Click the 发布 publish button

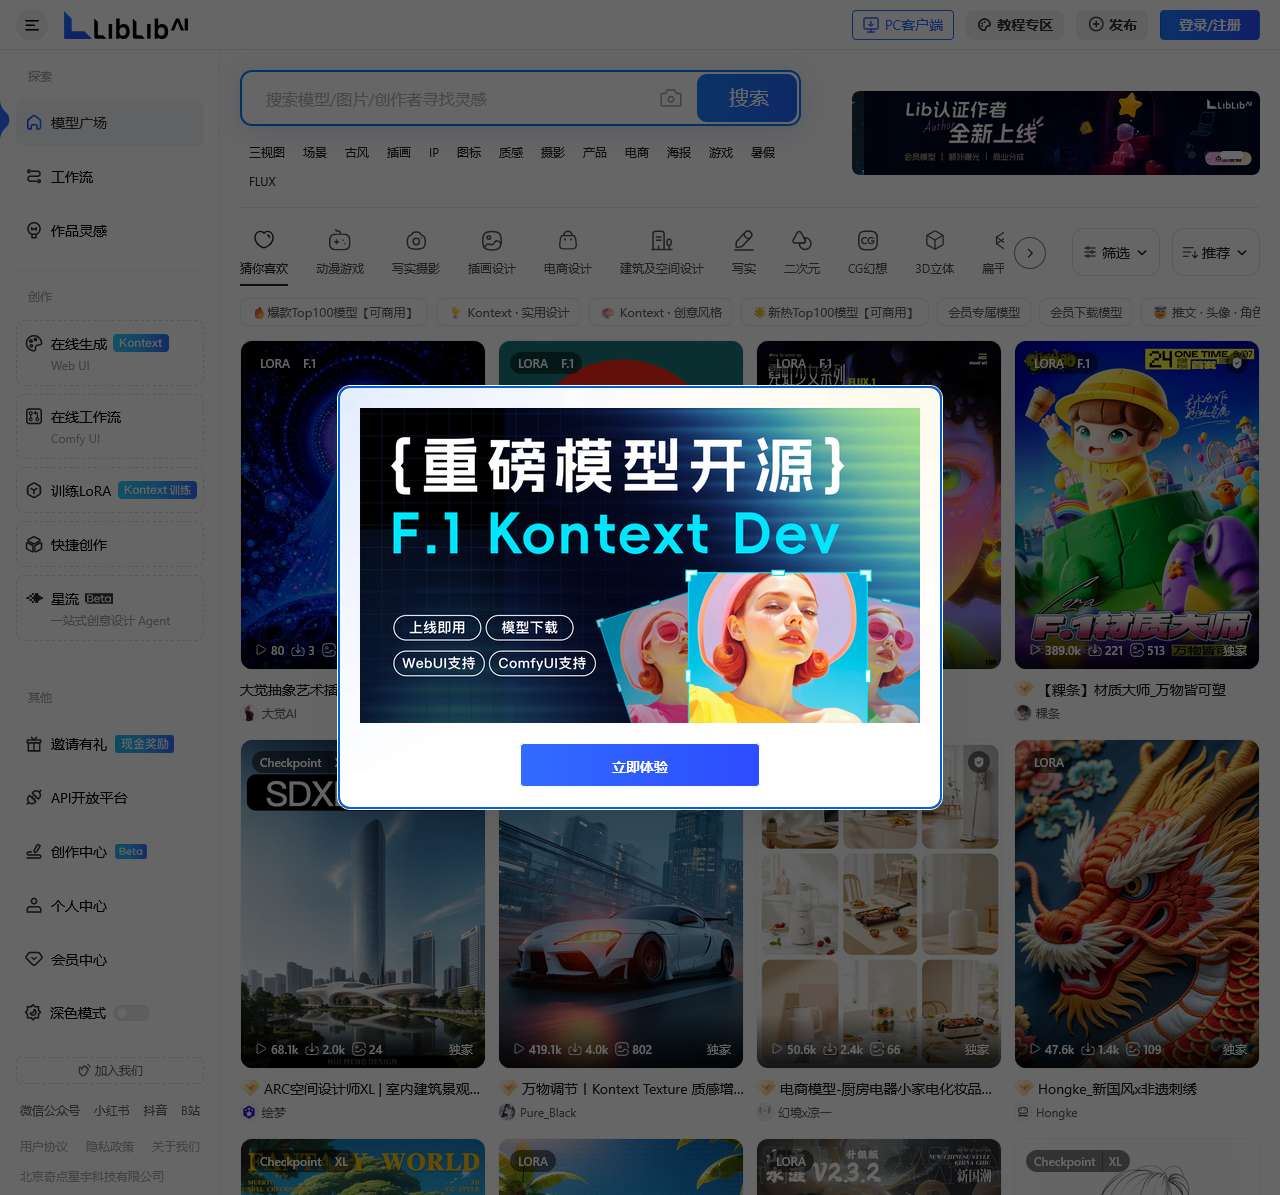(1112, 25)
